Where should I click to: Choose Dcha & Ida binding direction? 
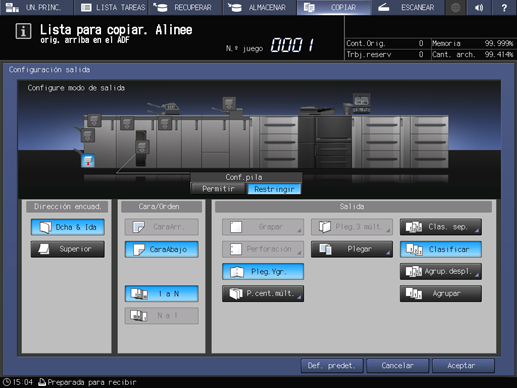pos(68,227)
